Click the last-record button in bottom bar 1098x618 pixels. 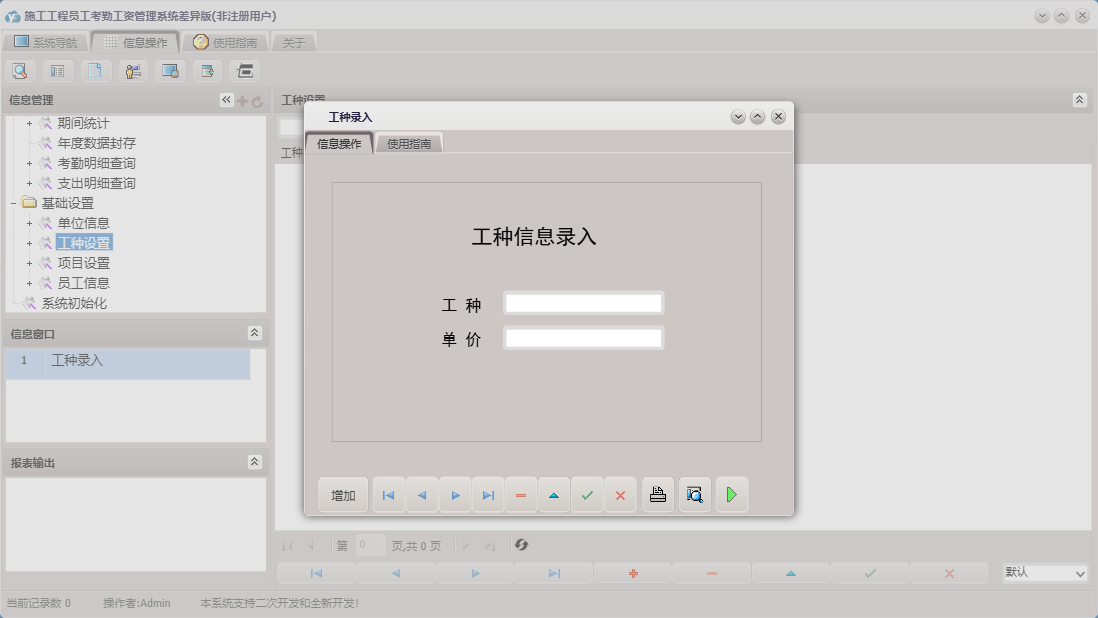[x=554, y=573]
